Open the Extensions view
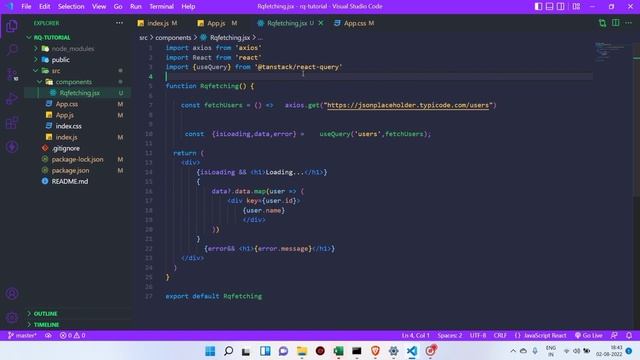Screen dimensions: 640x360 12,122
